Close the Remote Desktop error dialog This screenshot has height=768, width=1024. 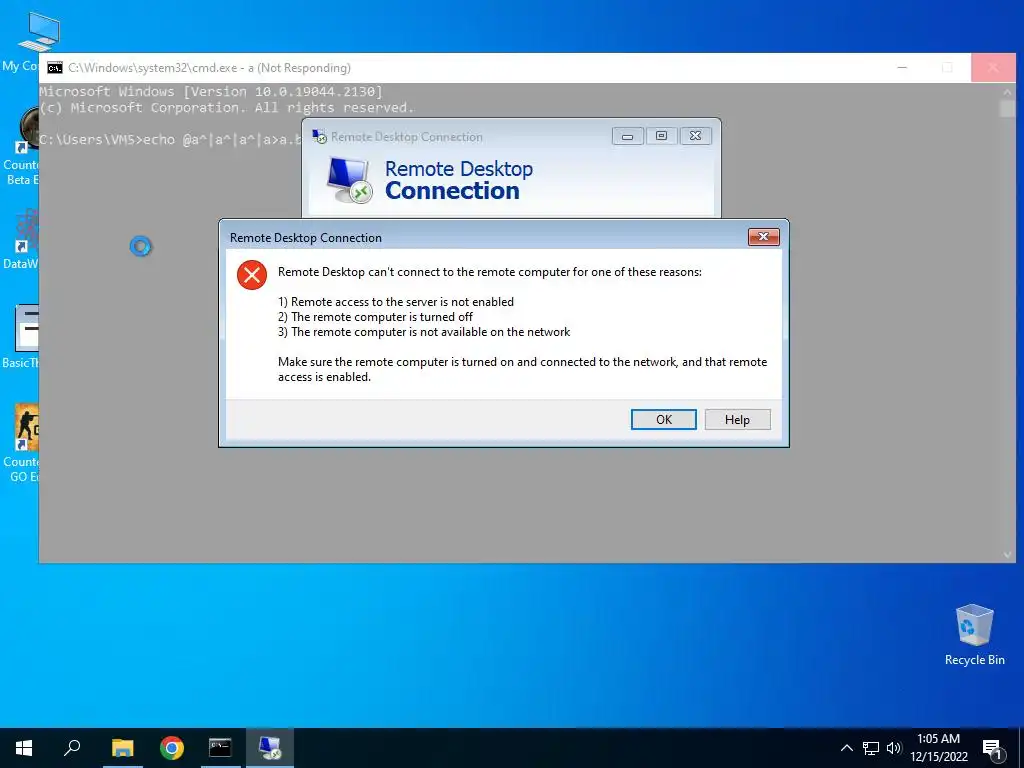pyautogui.click(x=763, y=236)
